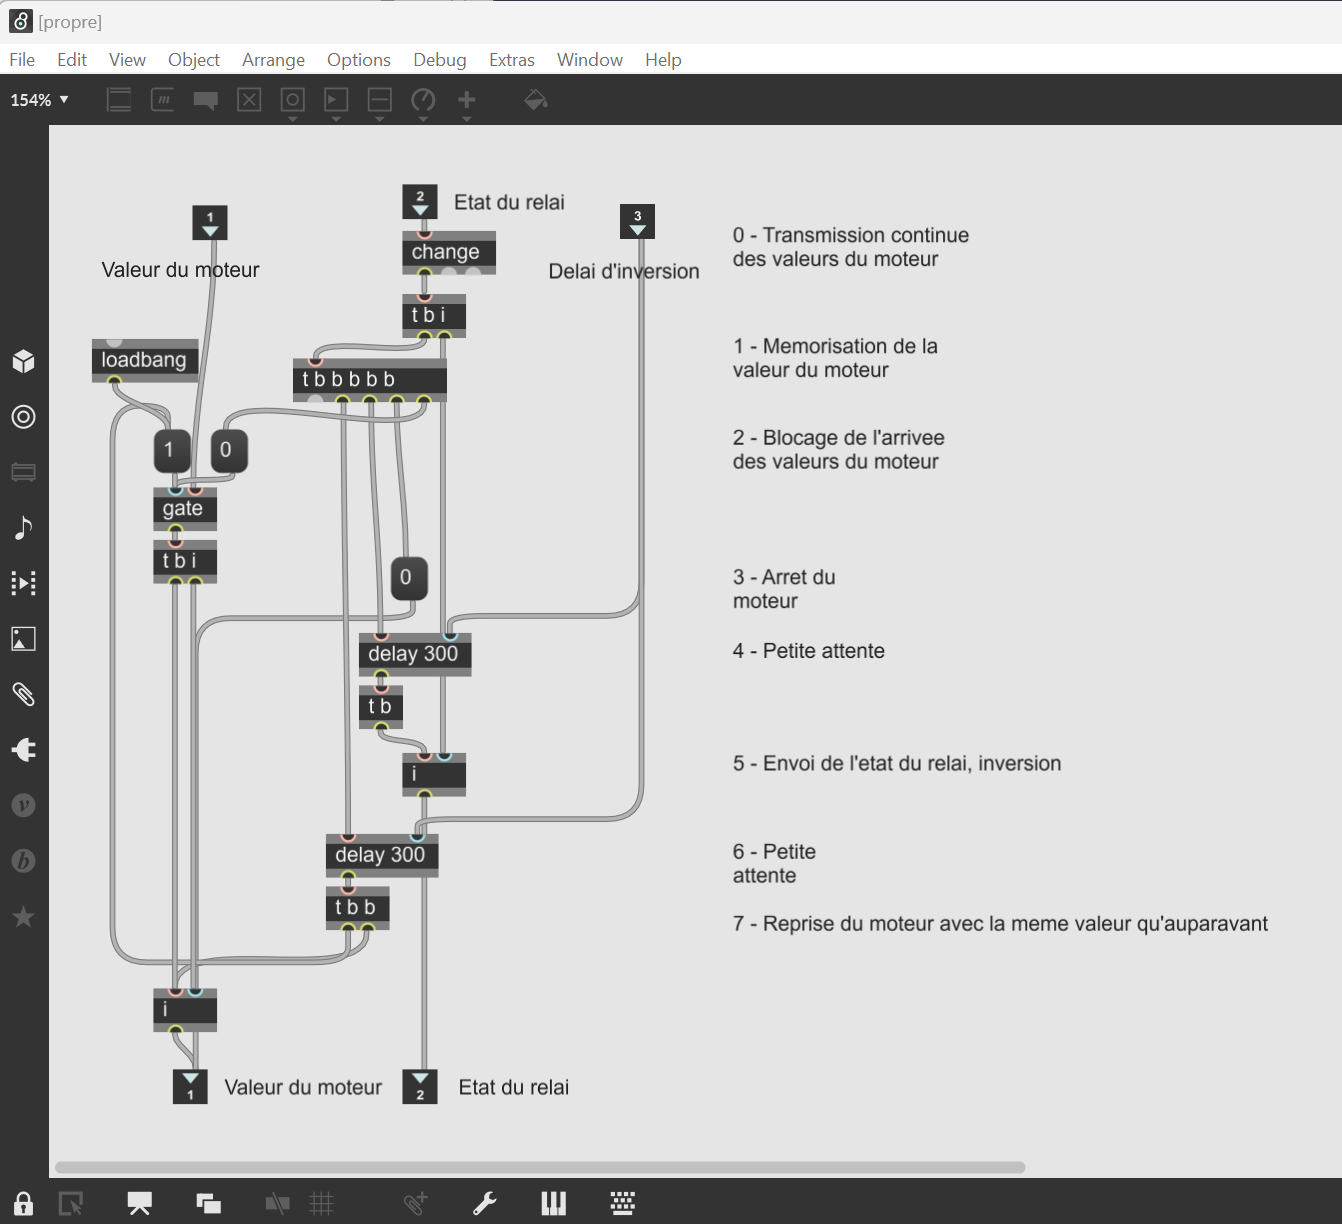Open the Debug menu
Screen dimensions: 1342x1224
tap(440, 60)
